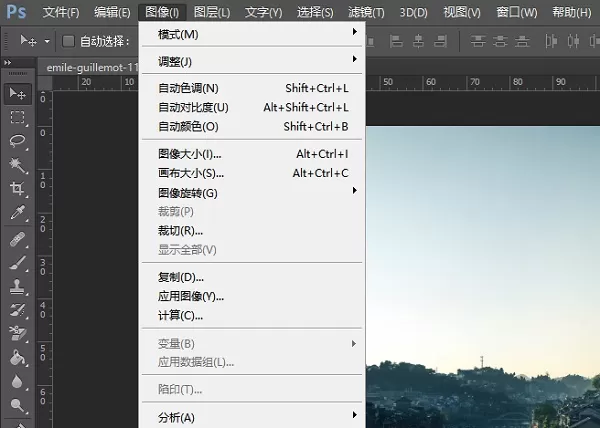Open the 文件(F) menu
Screen dimensions: 600x428
pos(61,13)
